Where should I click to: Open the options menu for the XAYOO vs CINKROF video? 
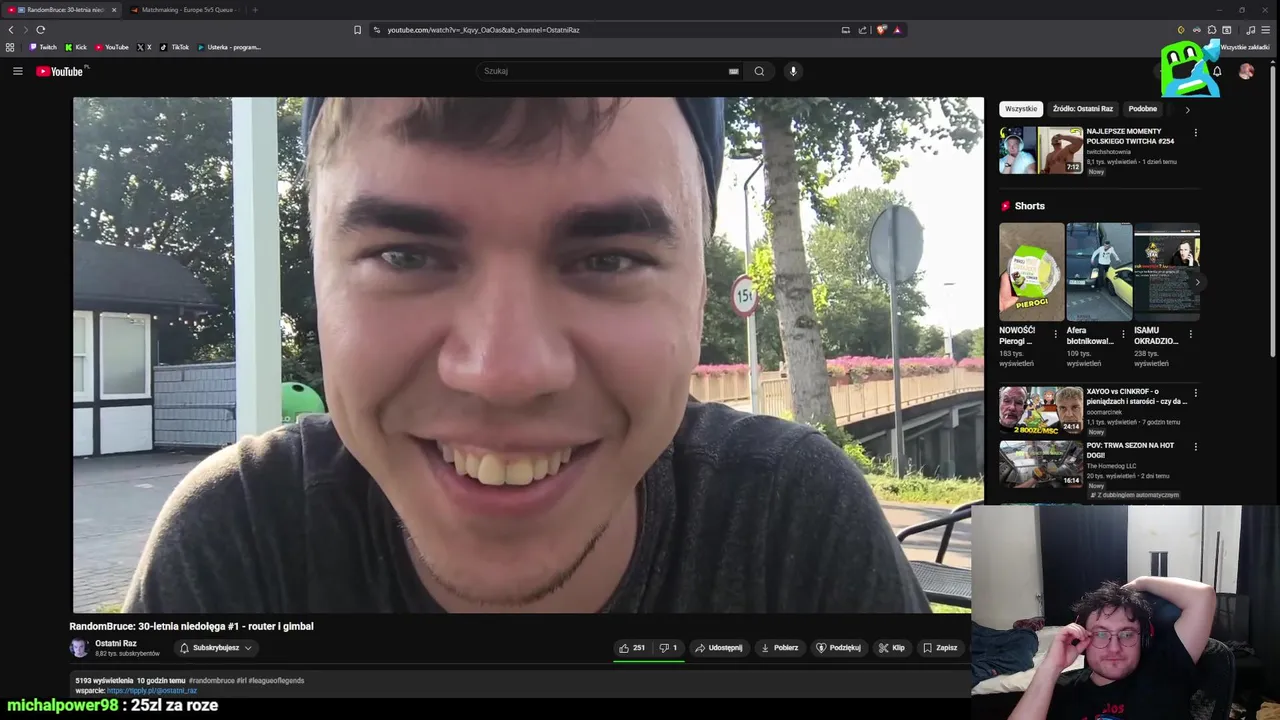point(1195,393)
